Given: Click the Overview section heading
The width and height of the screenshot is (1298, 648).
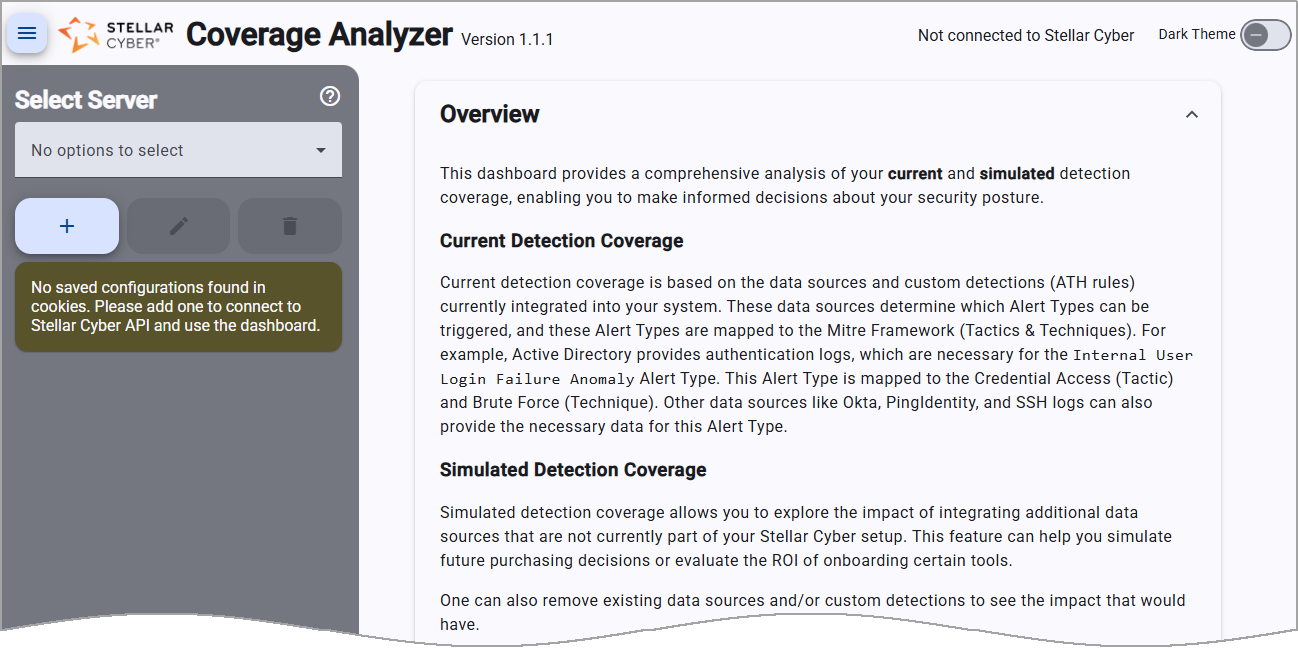Looking at the screenshot, I should click(490, 114).
